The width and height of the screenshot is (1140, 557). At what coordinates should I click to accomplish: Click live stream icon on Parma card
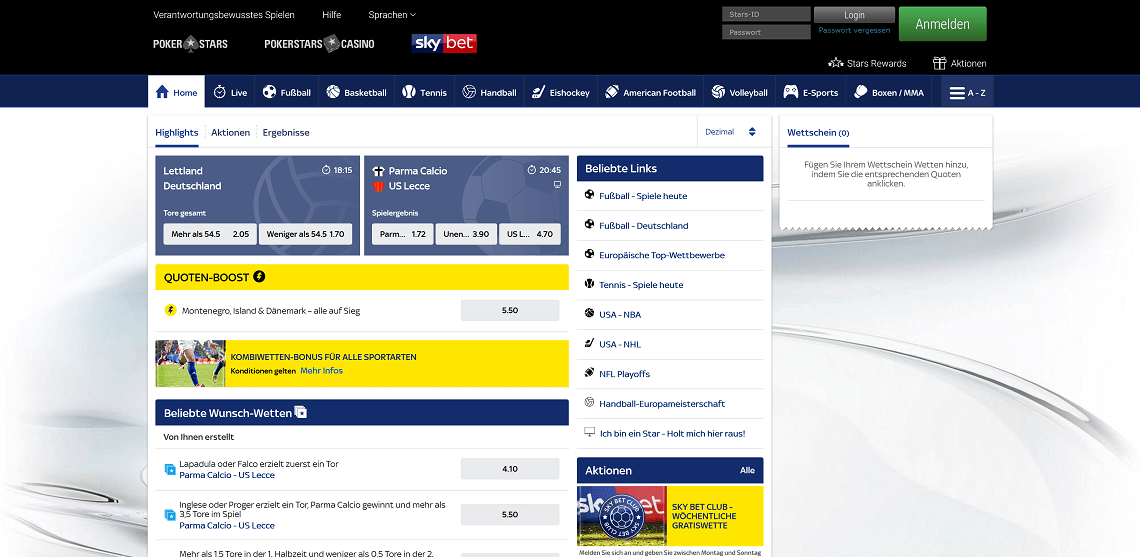click(x=557, y=185)
